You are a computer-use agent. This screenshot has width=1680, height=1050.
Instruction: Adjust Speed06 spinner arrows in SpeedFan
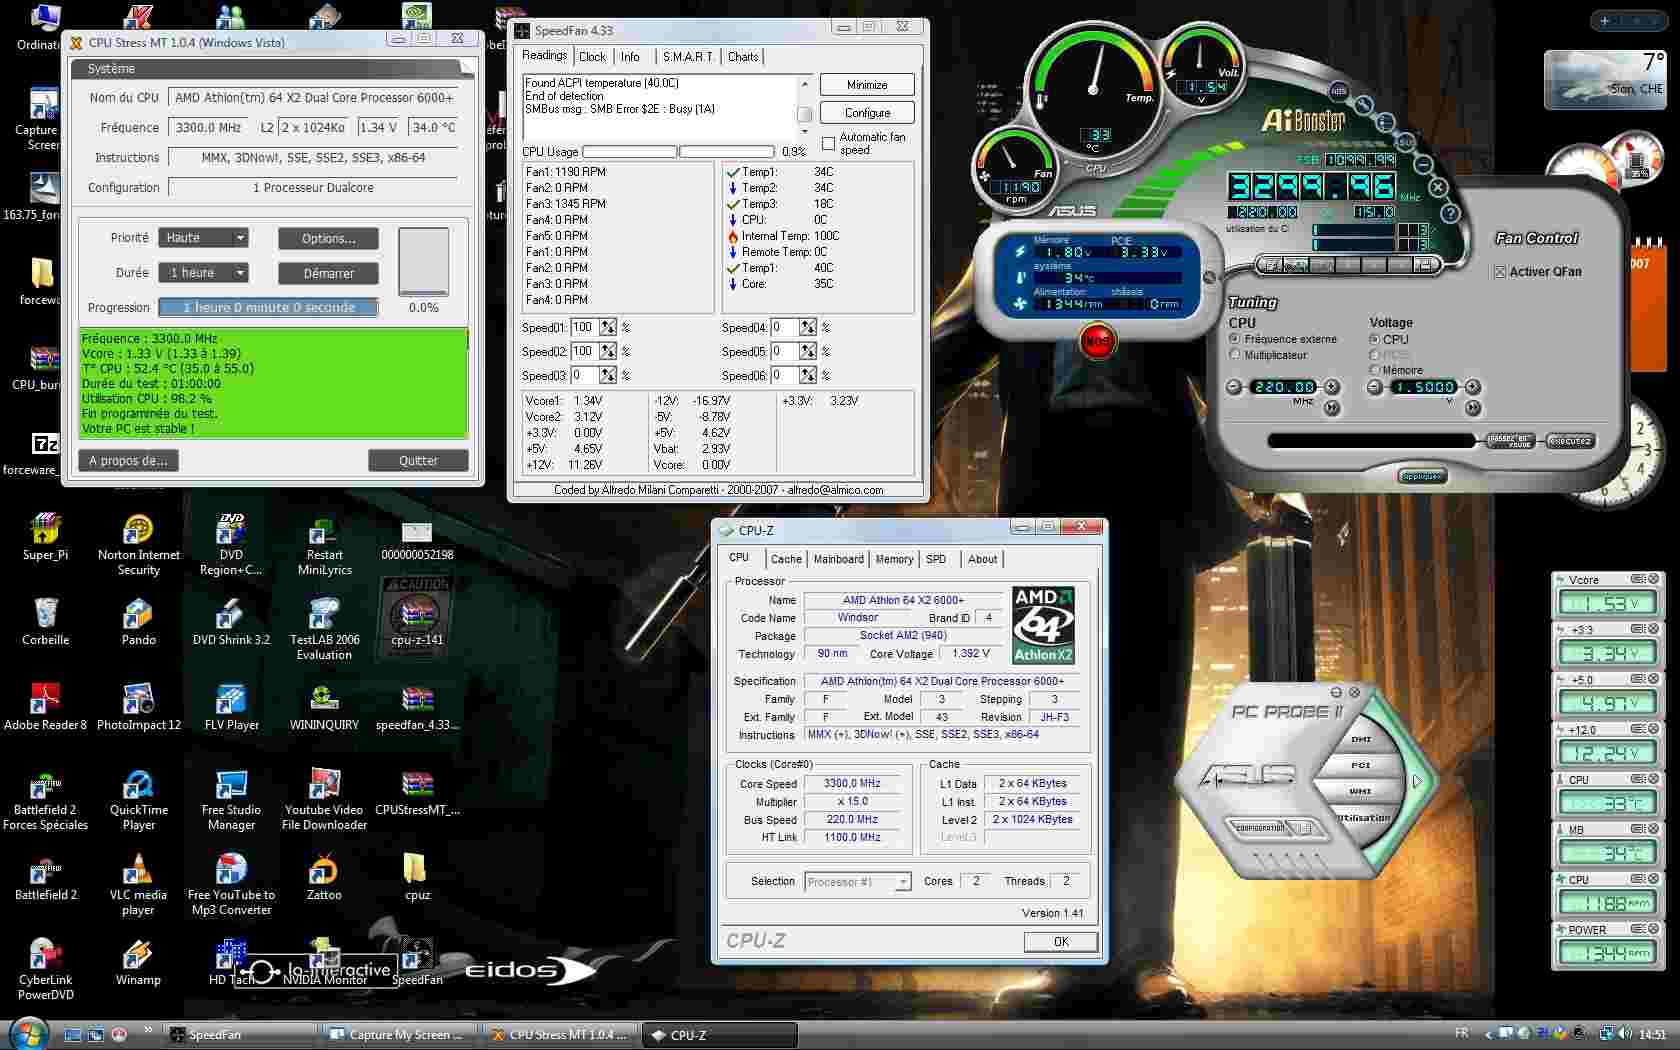(808, 375)
